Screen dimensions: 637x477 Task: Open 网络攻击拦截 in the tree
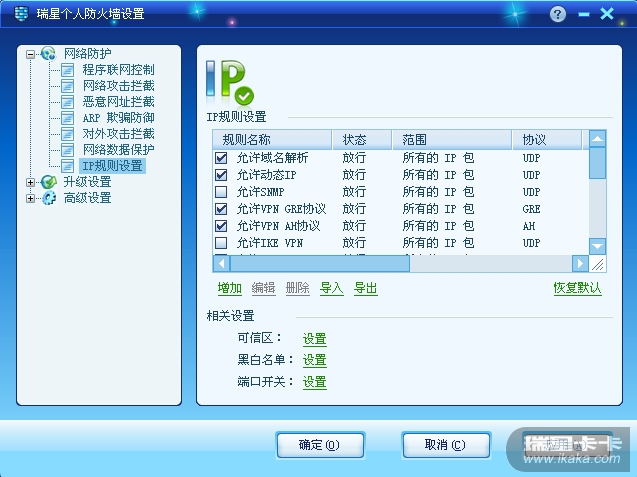pos(119,86)
